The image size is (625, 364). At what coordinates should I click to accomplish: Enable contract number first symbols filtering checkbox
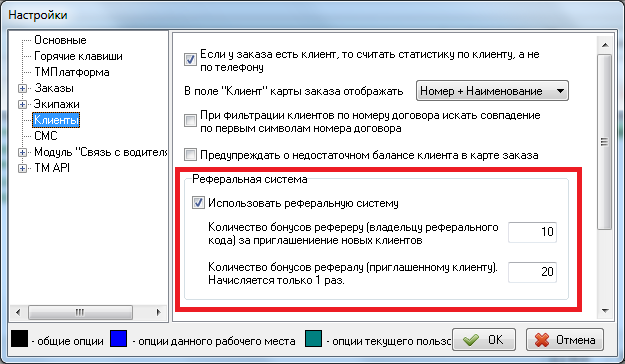(x=190, y=120)
